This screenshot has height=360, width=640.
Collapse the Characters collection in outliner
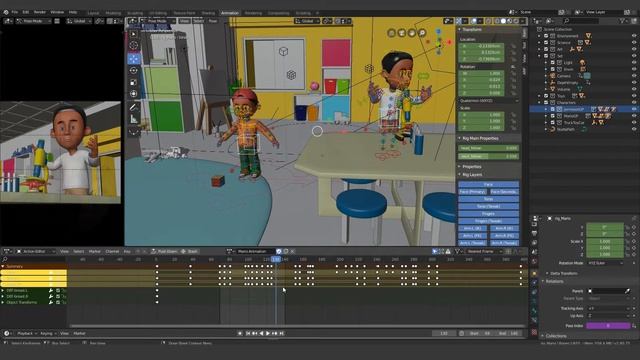pos(540,102)
